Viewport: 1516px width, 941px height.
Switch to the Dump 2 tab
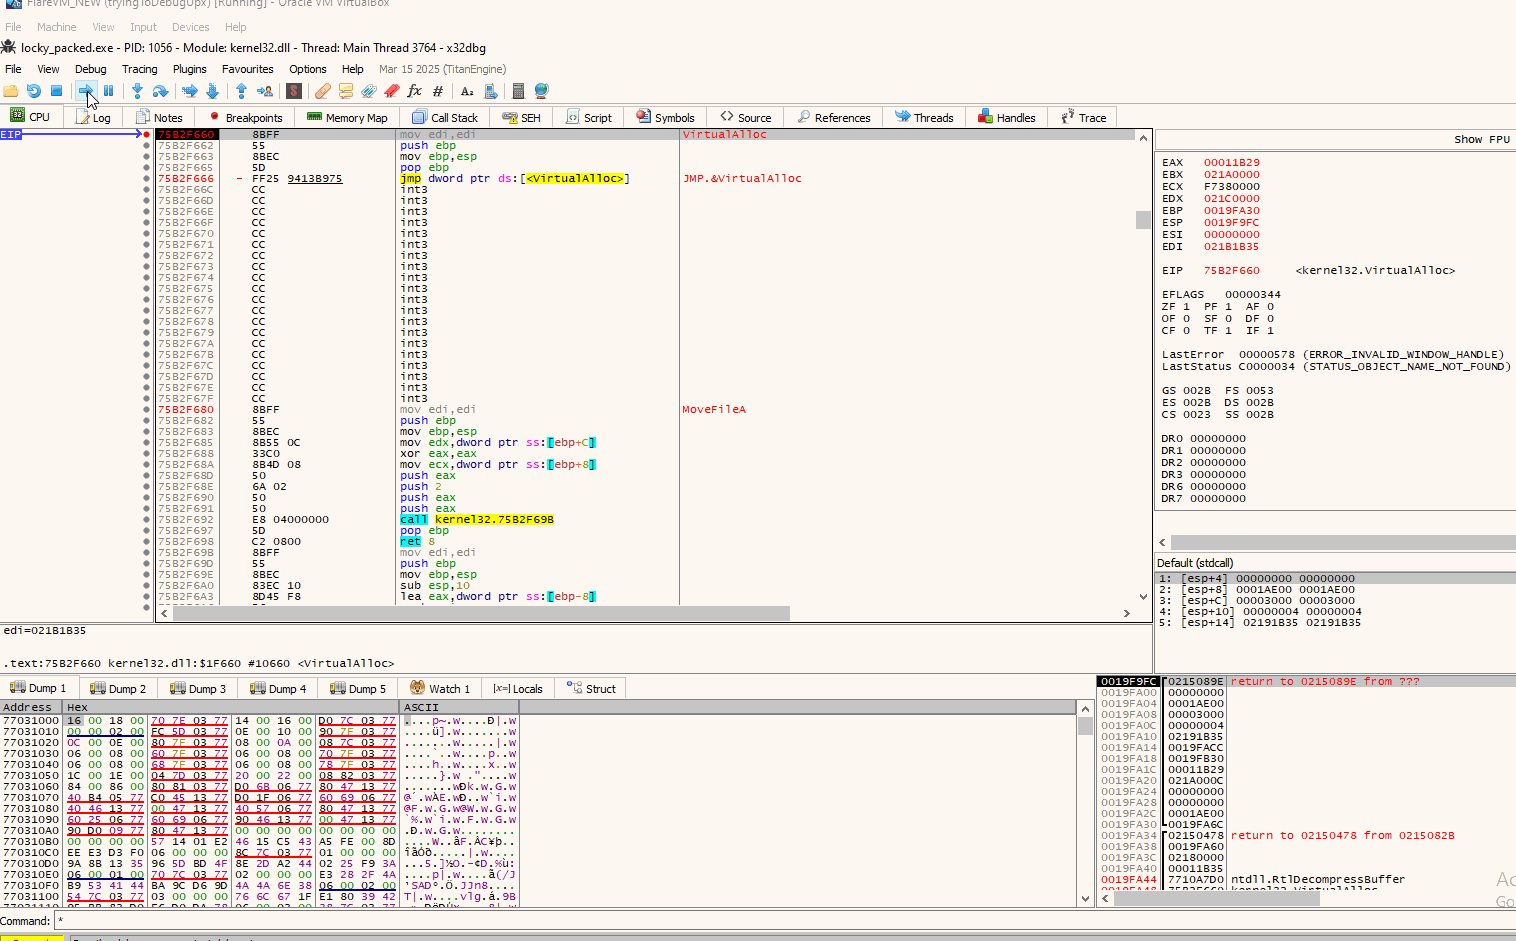click(118, 688)
